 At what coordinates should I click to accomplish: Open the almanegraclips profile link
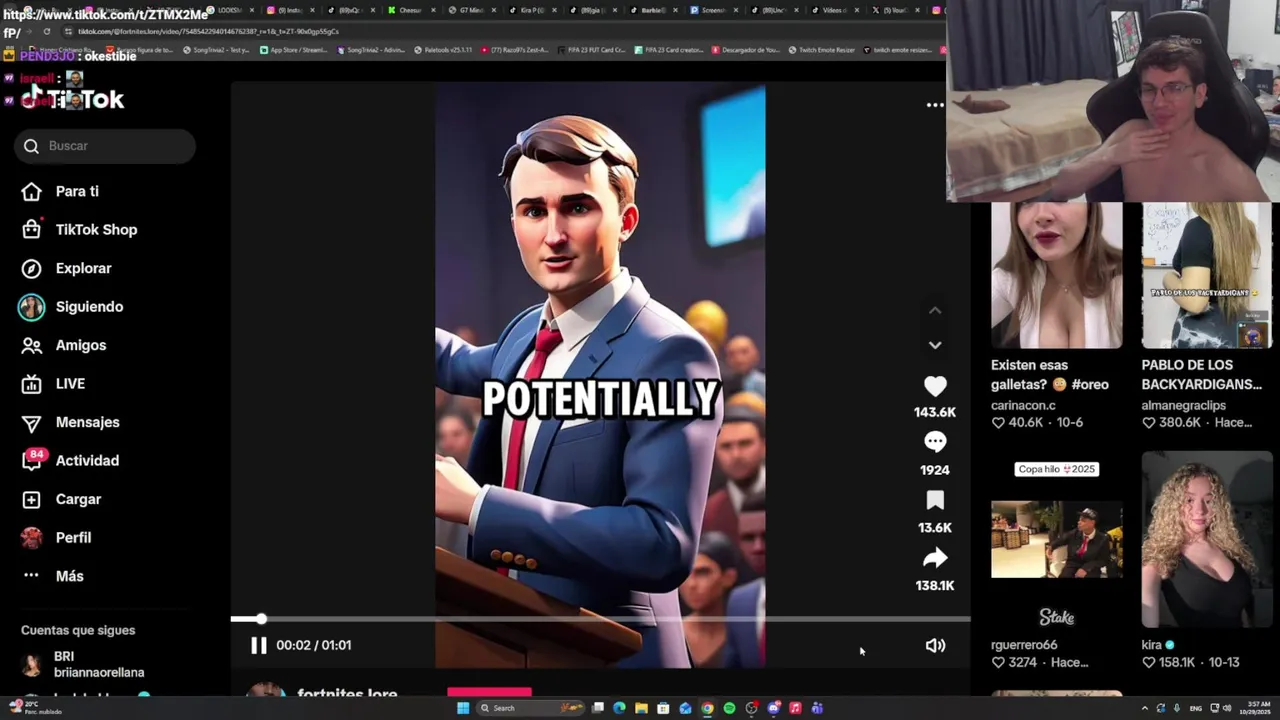click(x=1183, y=405)
